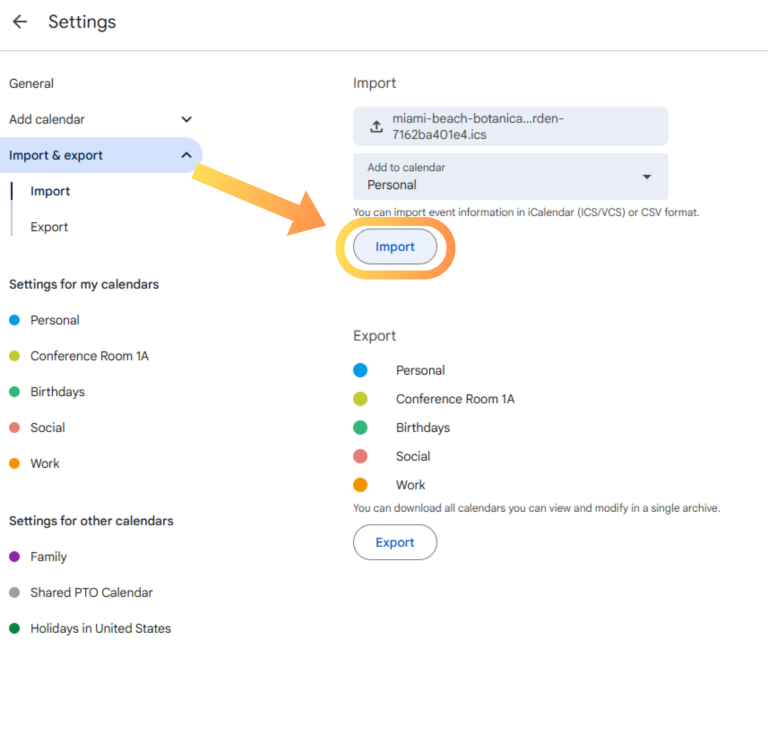This screenshot has width=768, height=735.
Task: Open Birthdays calendar settings in sidebar
Action: pos(57,392)
